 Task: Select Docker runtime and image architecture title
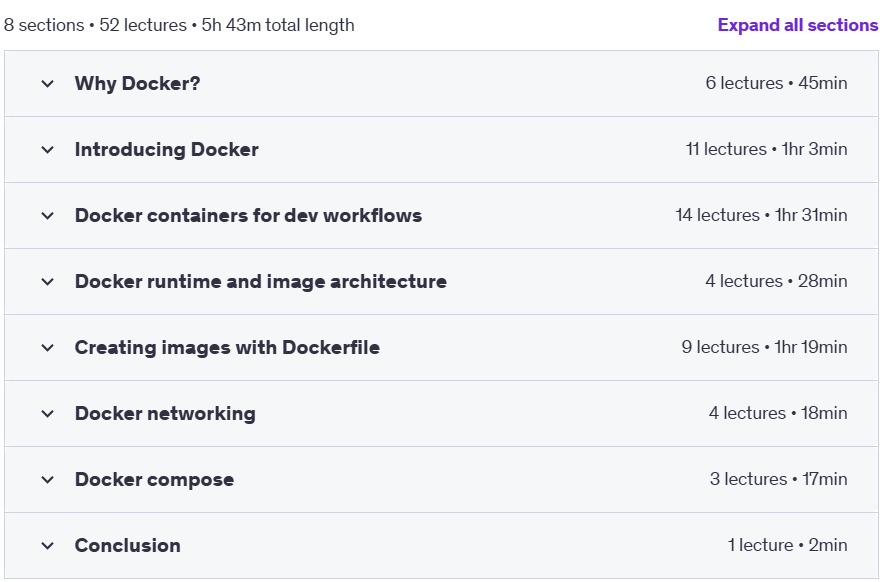(x=261, y=281)
